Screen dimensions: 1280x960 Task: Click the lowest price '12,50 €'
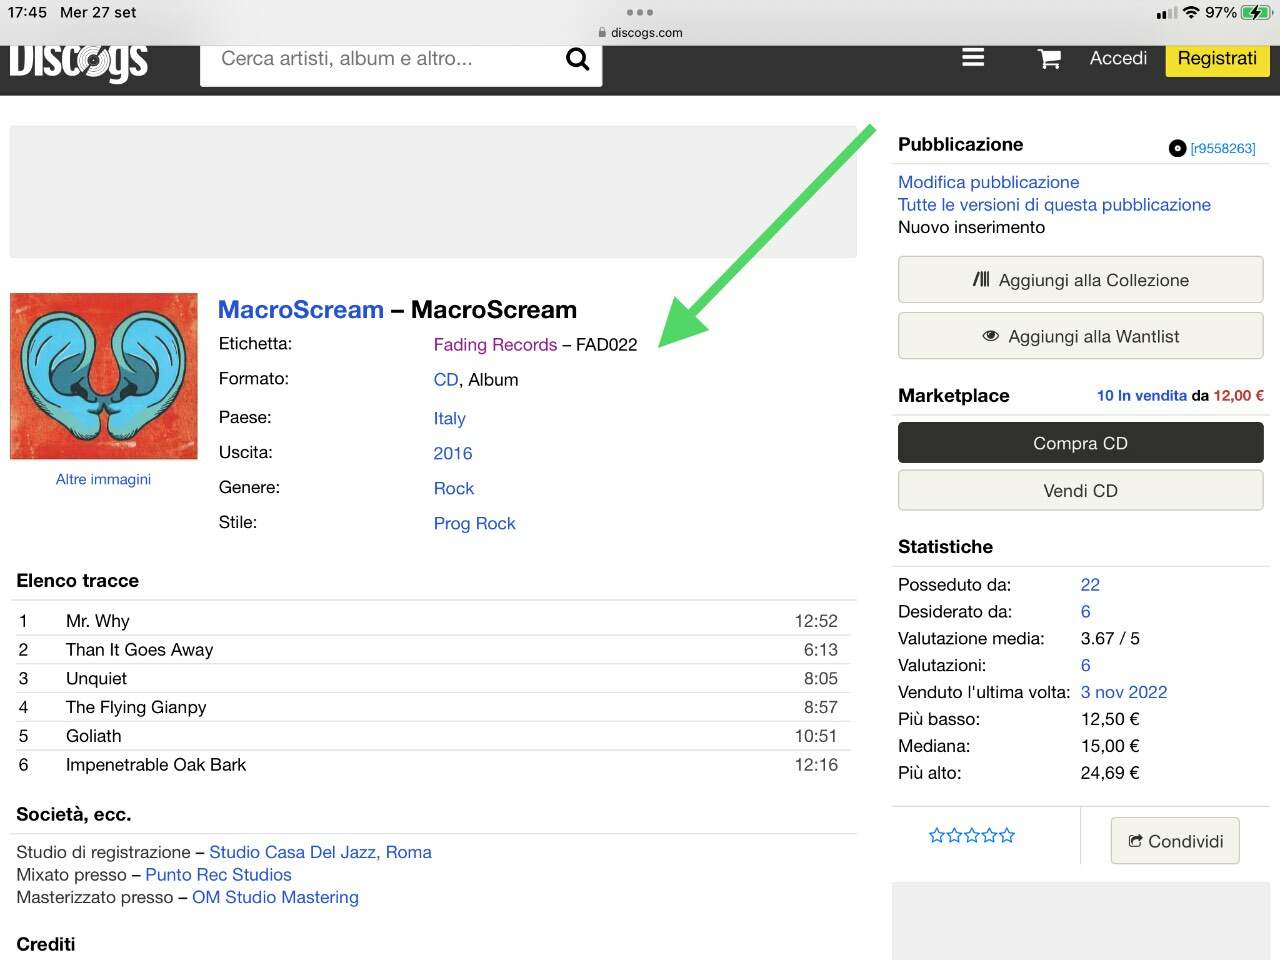pos(1110,719)
